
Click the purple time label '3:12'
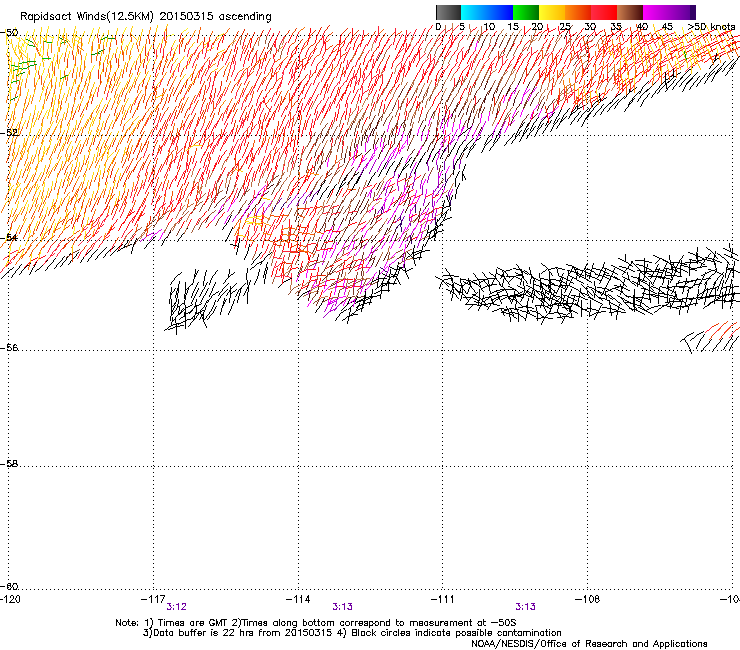(177, 607)
